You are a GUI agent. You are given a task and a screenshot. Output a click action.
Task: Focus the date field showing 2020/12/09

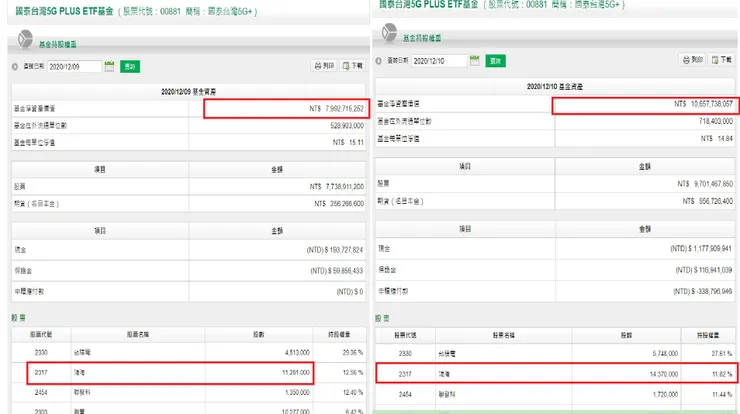click(74, 67)
